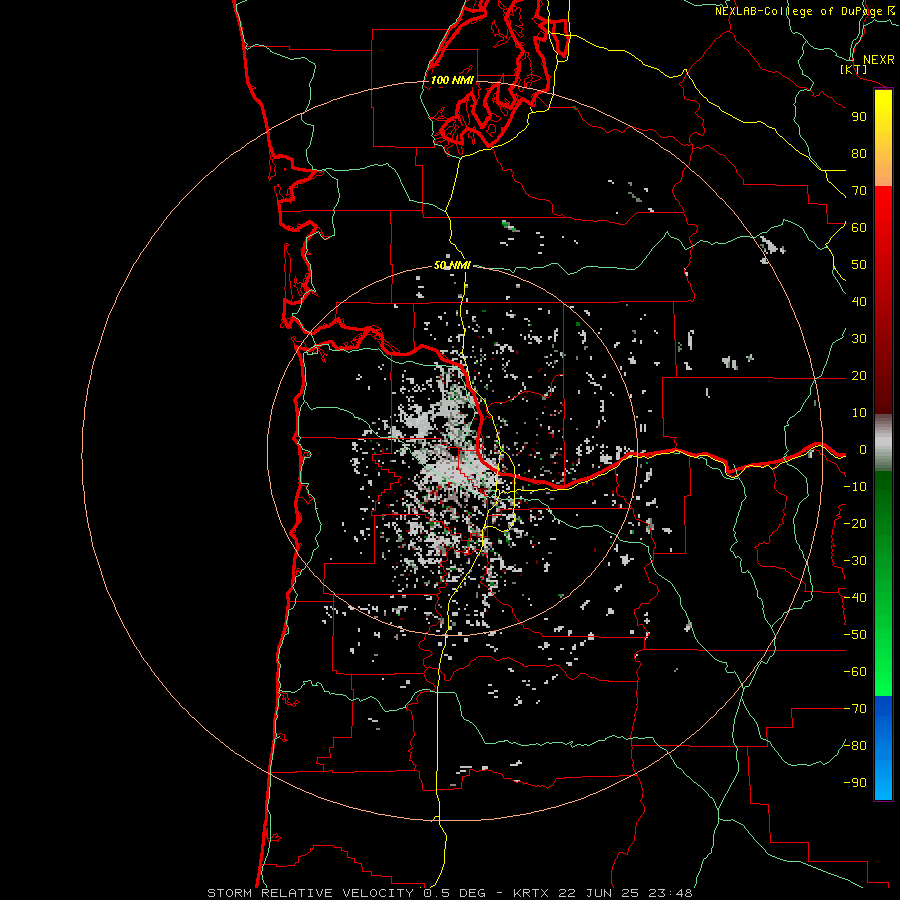This screenshot has height=900, width=900.
Task: Click the 50 NMI range ring label
Action: coord(452,265)
